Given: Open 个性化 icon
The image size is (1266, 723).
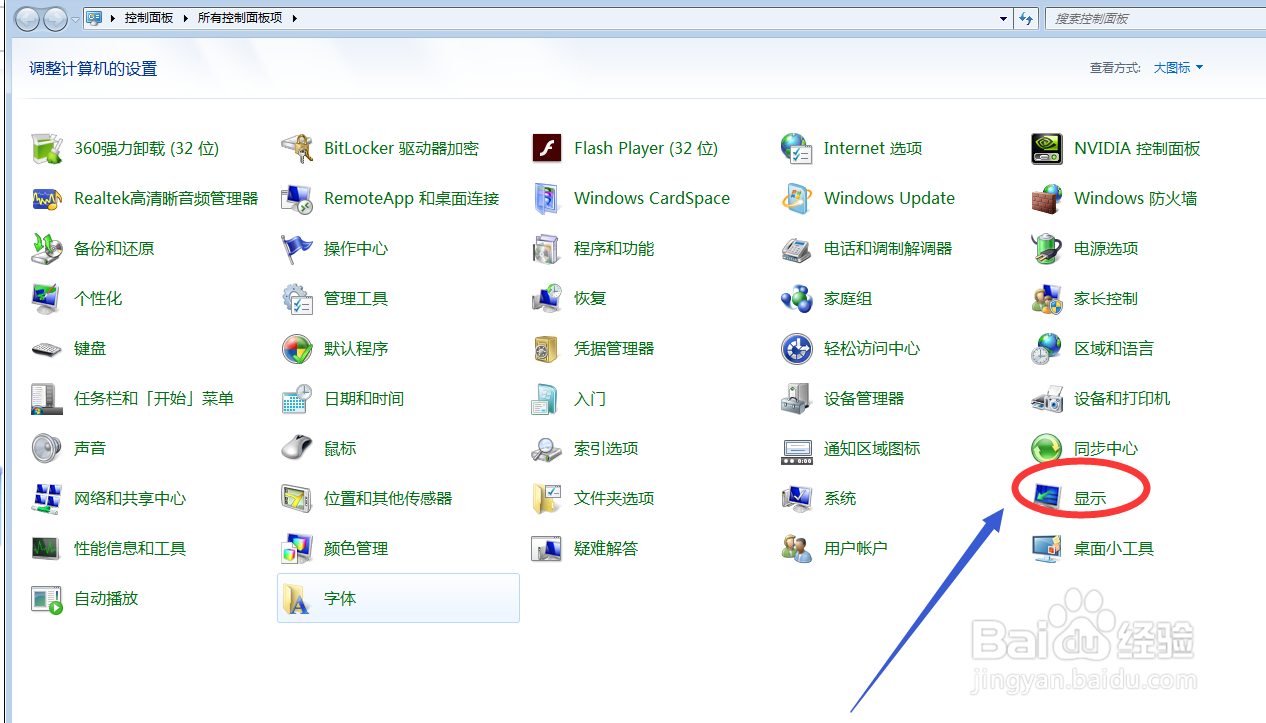Looking at the screenshot, I should 46,299.
